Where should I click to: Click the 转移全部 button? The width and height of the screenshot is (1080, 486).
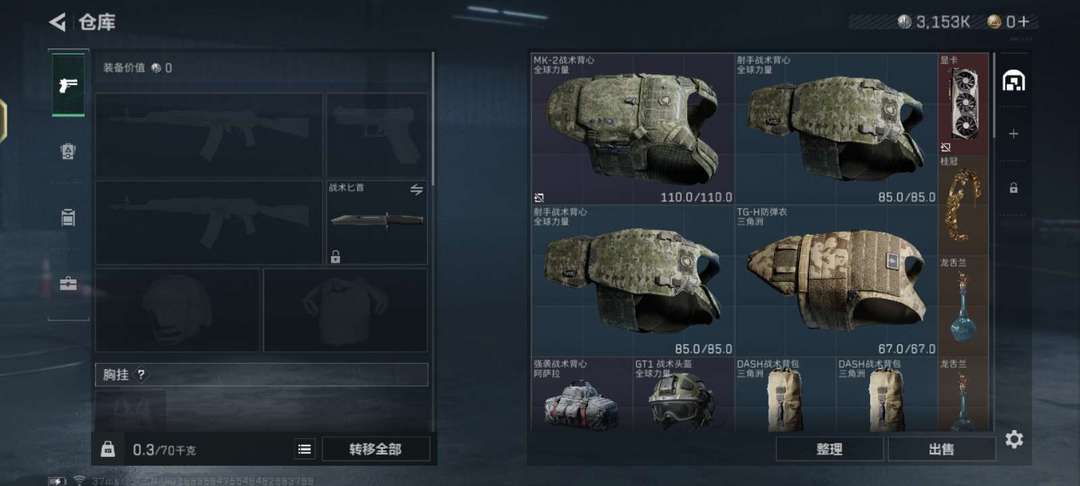coord(375,450)
